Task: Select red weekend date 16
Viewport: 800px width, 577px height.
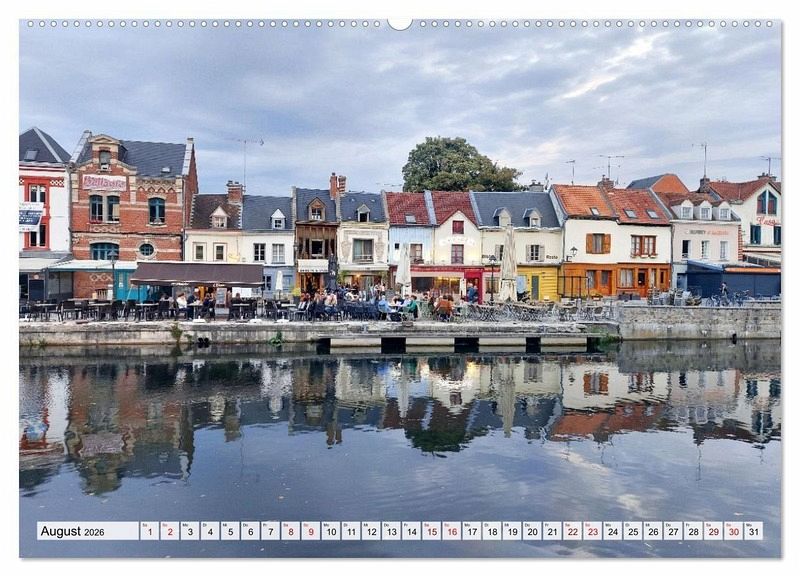Action: click(x=452, y=531)
